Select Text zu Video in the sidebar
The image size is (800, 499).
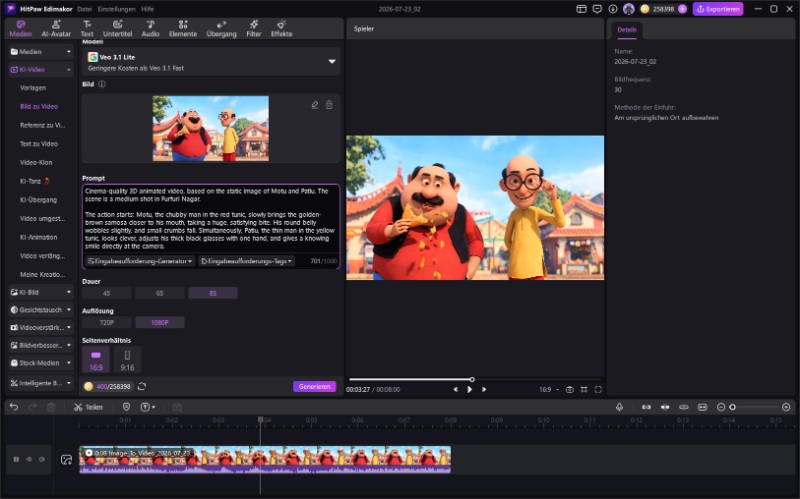pos(39,144)
